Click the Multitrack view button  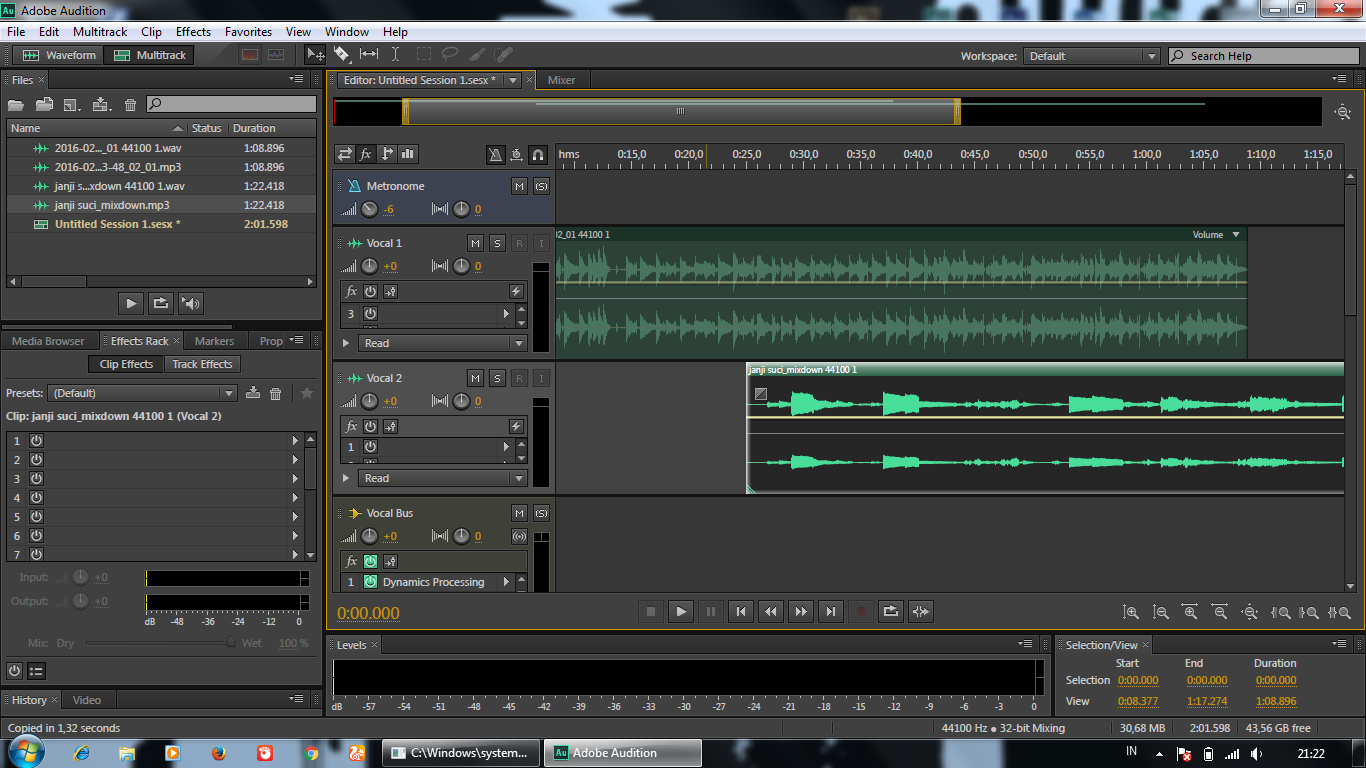tap(149, 55)
